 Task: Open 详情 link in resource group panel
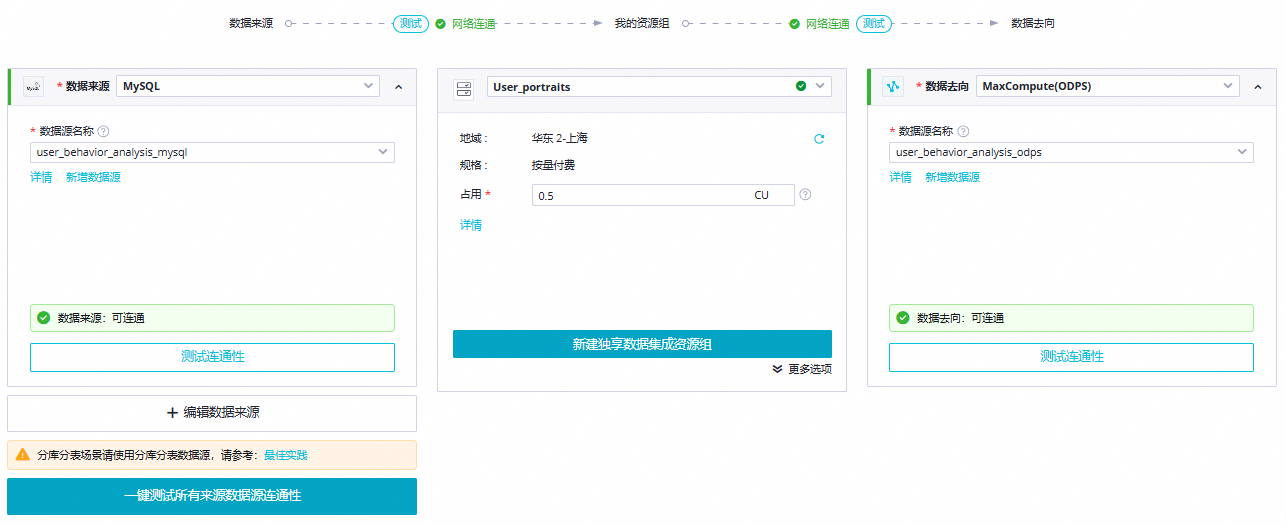471,225
